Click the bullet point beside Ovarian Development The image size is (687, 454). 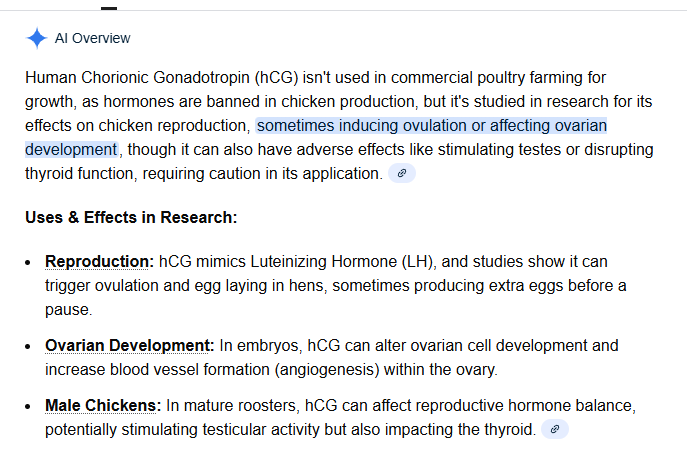[31, 347]
